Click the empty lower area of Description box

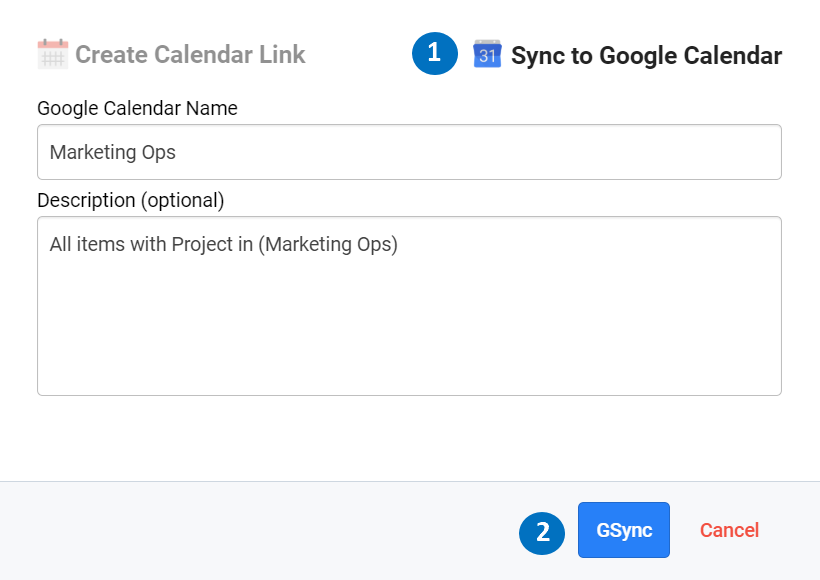pos(409,350)
